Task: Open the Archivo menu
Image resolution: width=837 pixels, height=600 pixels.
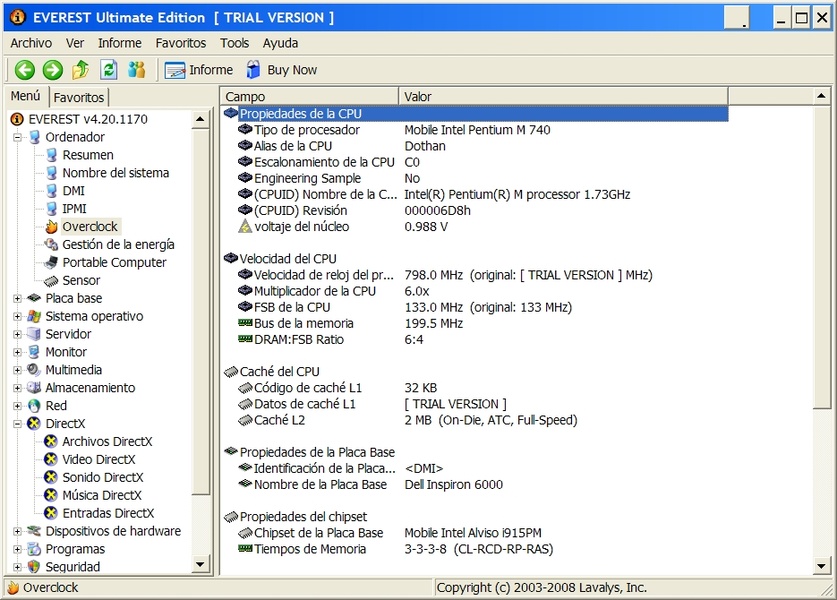Action: (x=31, y=43)
